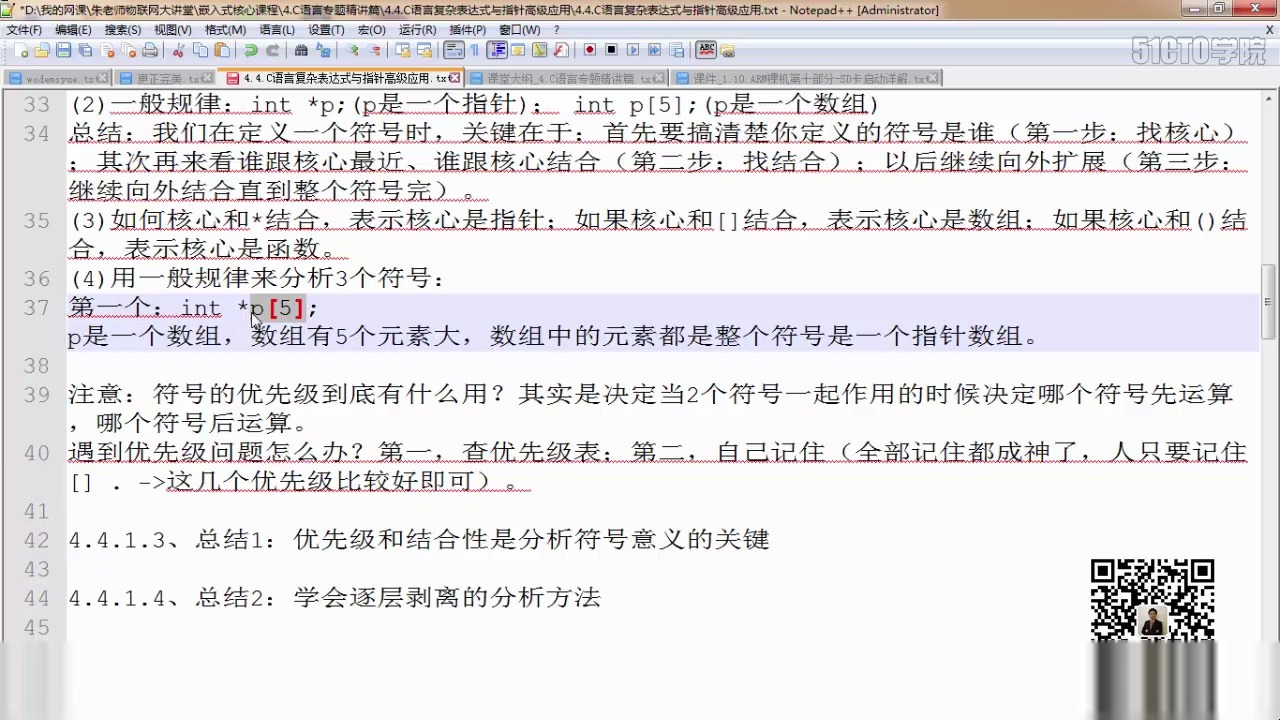Close the current file via toolbar icon

click(106, 50)
